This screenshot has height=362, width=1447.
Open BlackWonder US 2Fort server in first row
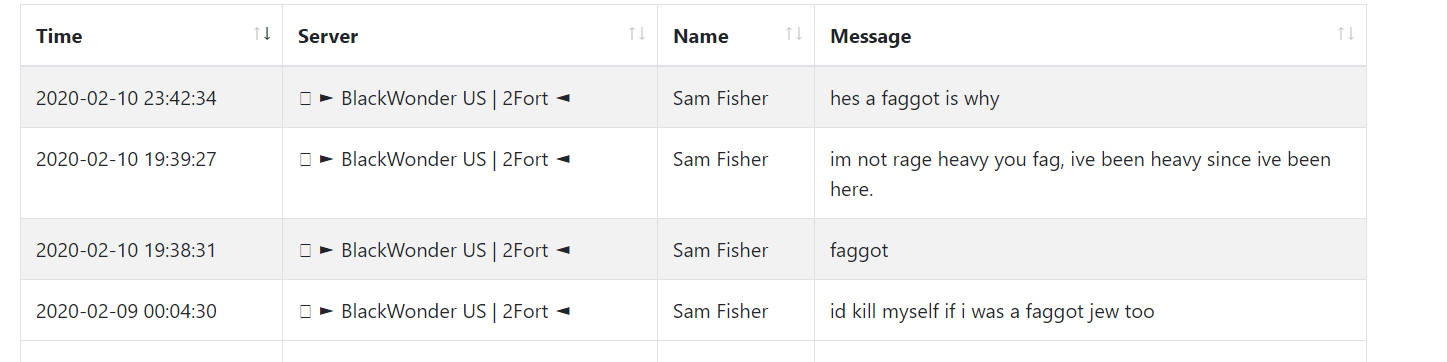[x=445, y=98]
